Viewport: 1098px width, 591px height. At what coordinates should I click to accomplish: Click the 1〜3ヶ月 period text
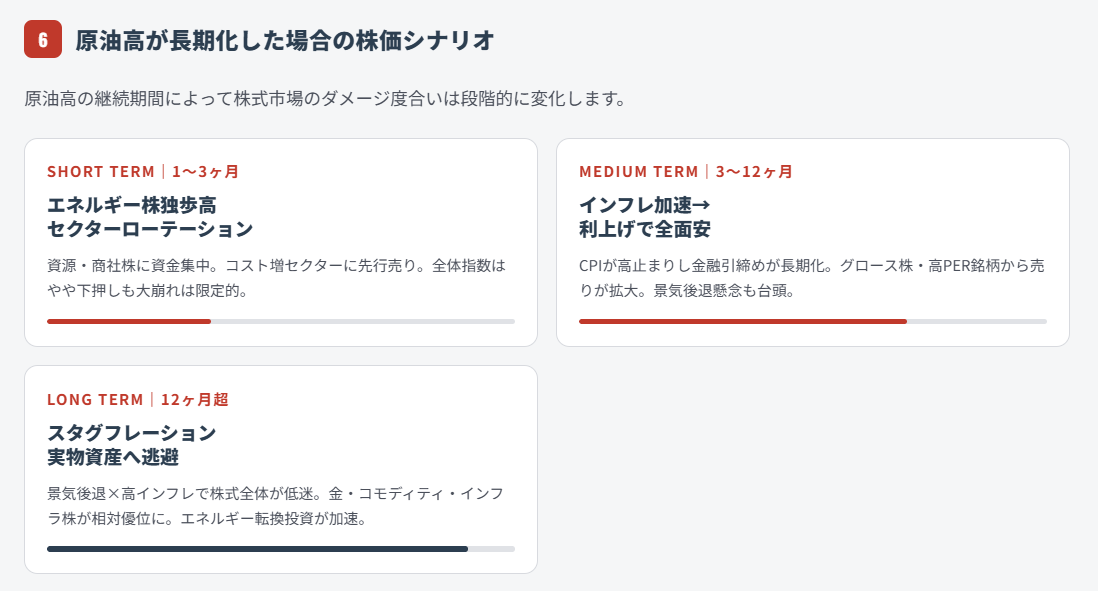(x=205, y=171)
